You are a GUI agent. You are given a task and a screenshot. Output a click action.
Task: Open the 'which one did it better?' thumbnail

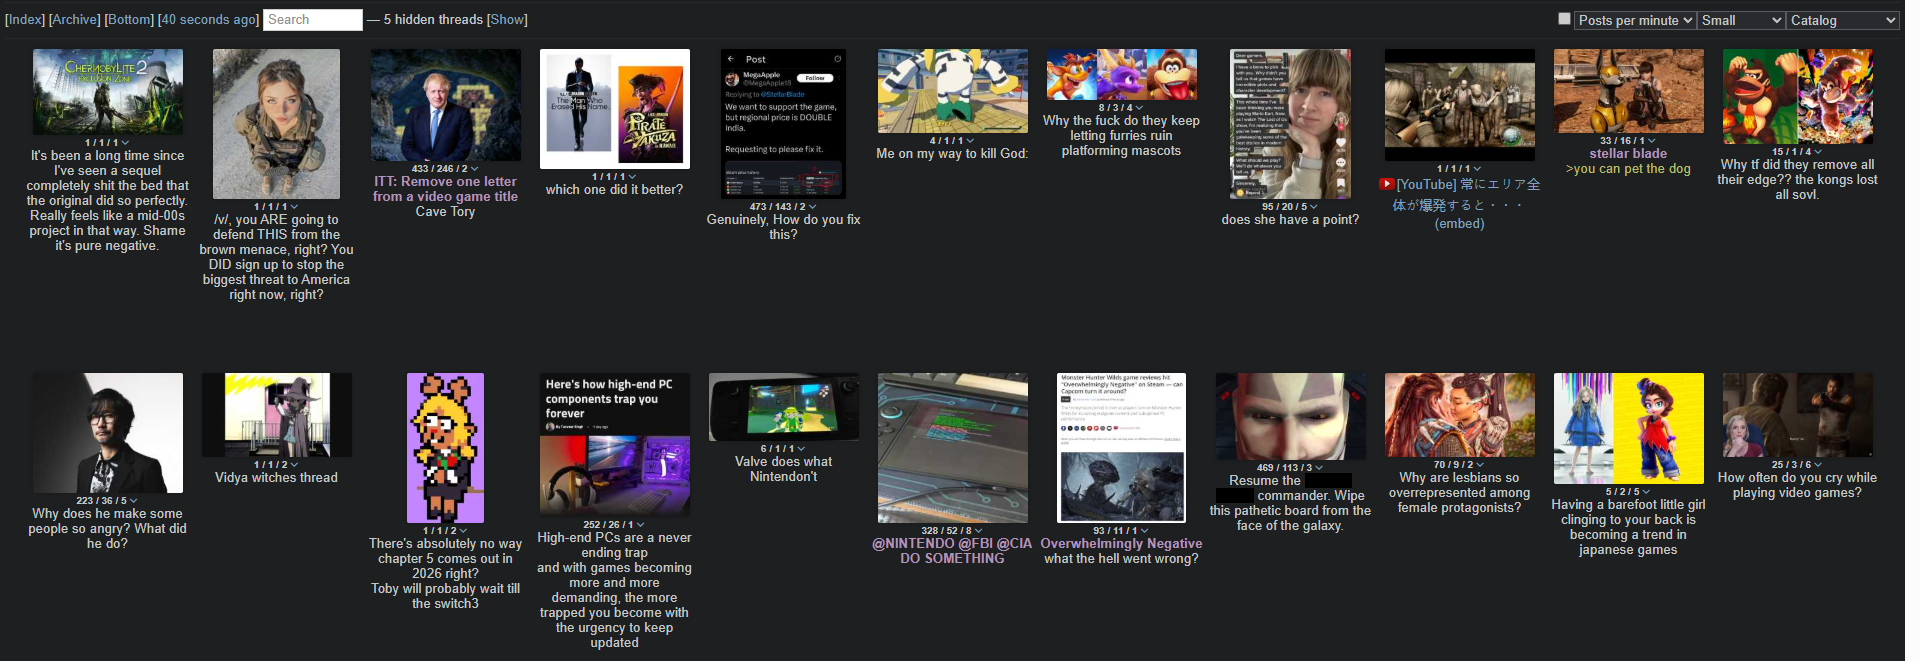pyautogui.click(x=614, y=109)
